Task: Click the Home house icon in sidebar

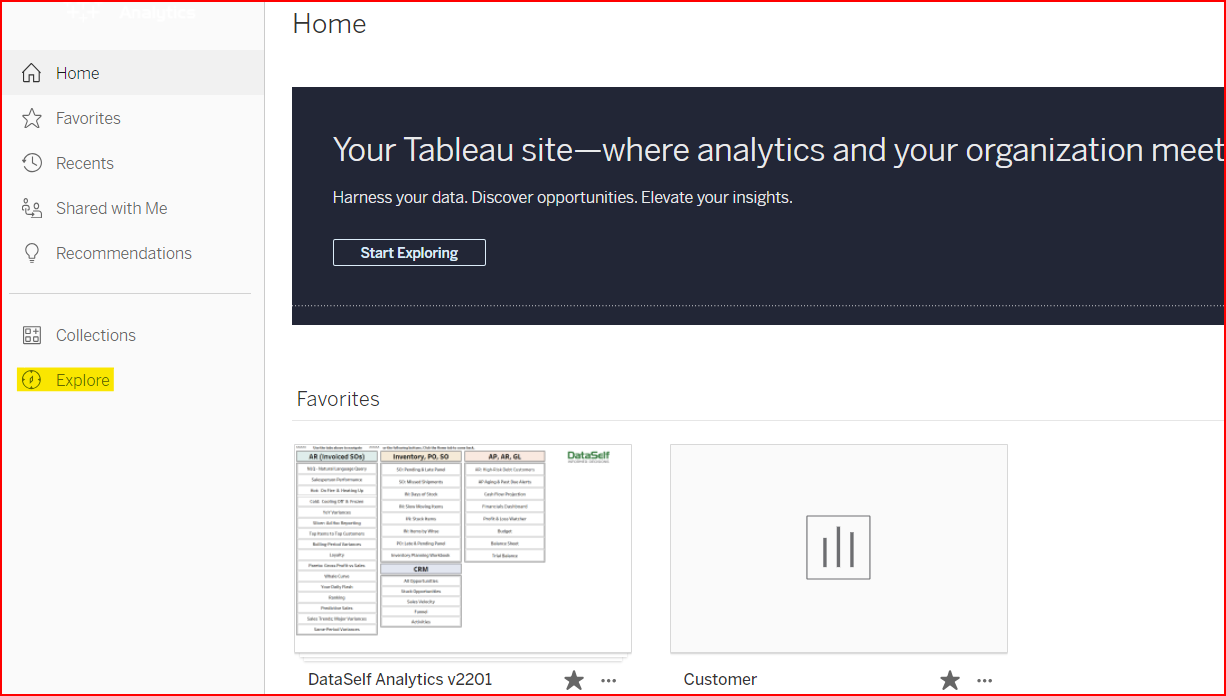Action: click(x=32, y=73)
